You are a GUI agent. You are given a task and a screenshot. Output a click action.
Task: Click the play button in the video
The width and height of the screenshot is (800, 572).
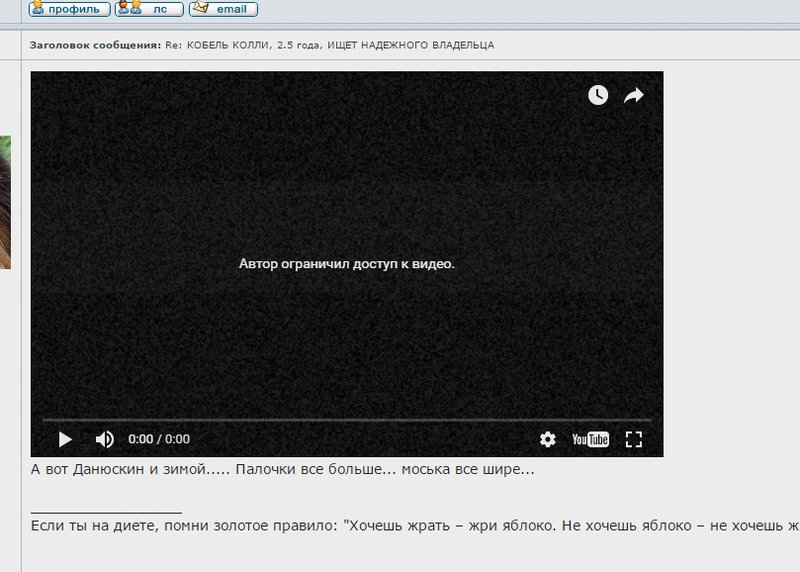coord(65,439)
